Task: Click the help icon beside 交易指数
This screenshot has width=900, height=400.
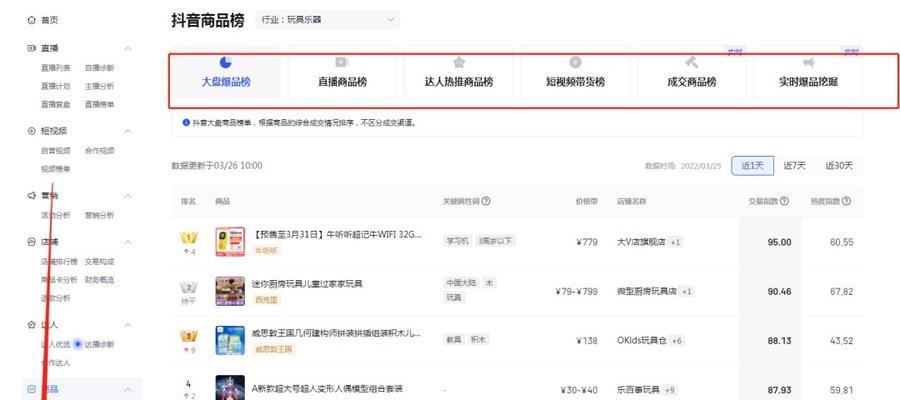Action: click(784, 201)
